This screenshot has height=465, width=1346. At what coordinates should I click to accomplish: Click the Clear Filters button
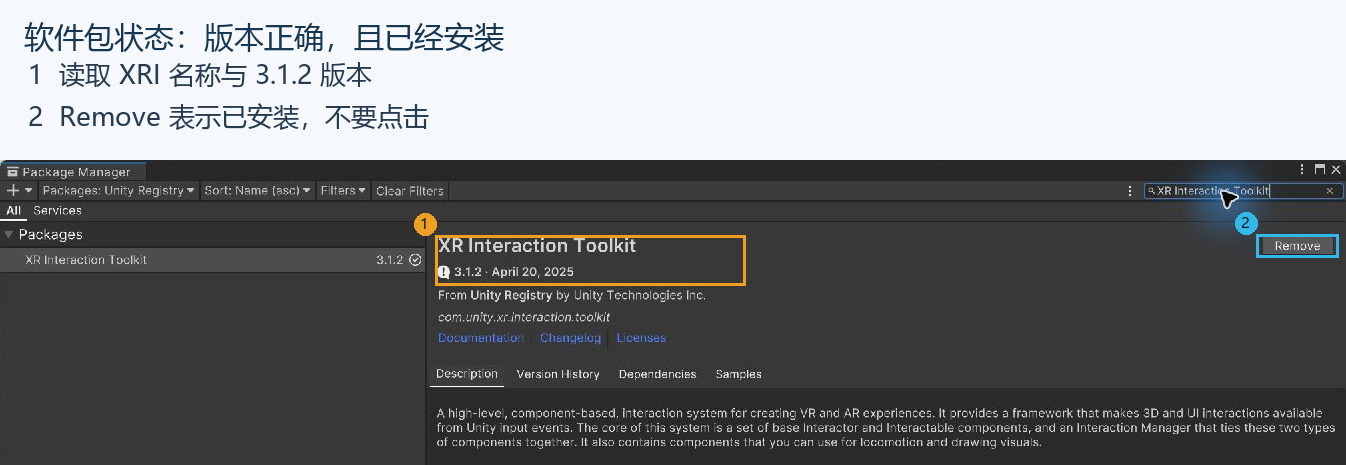point(410,190)
